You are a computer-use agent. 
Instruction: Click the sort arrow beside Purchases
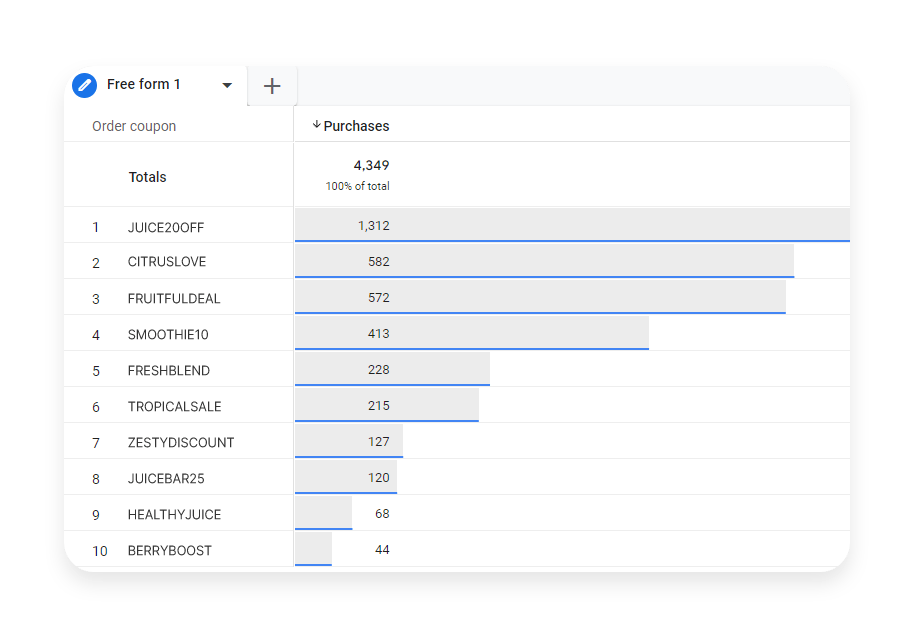318,125
